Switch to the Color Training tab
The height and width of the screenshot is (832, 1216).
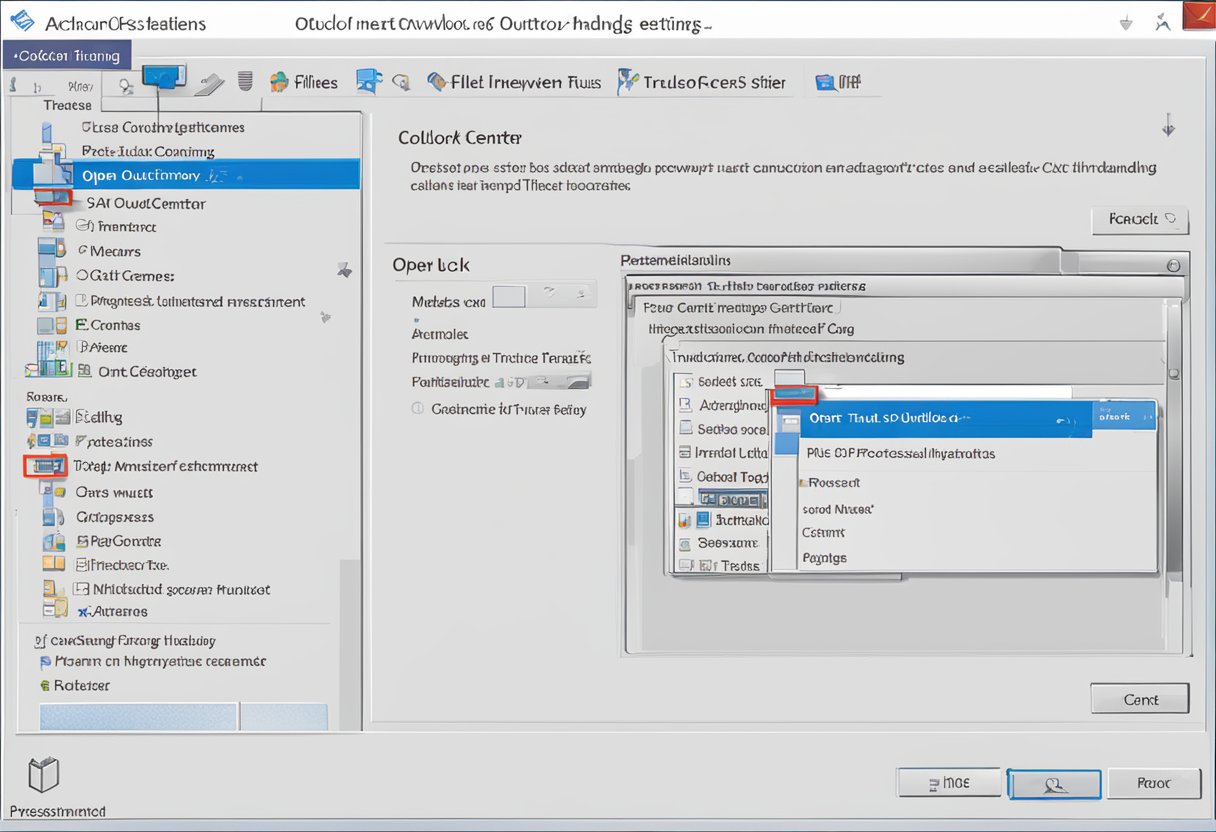(x=66, y=55)
